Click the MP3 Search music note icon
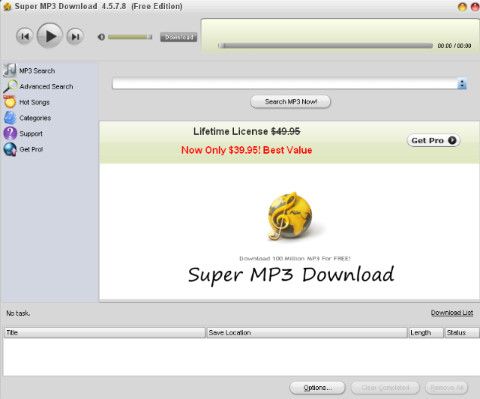This screenshot has height=399, width=480. [10, 70]
